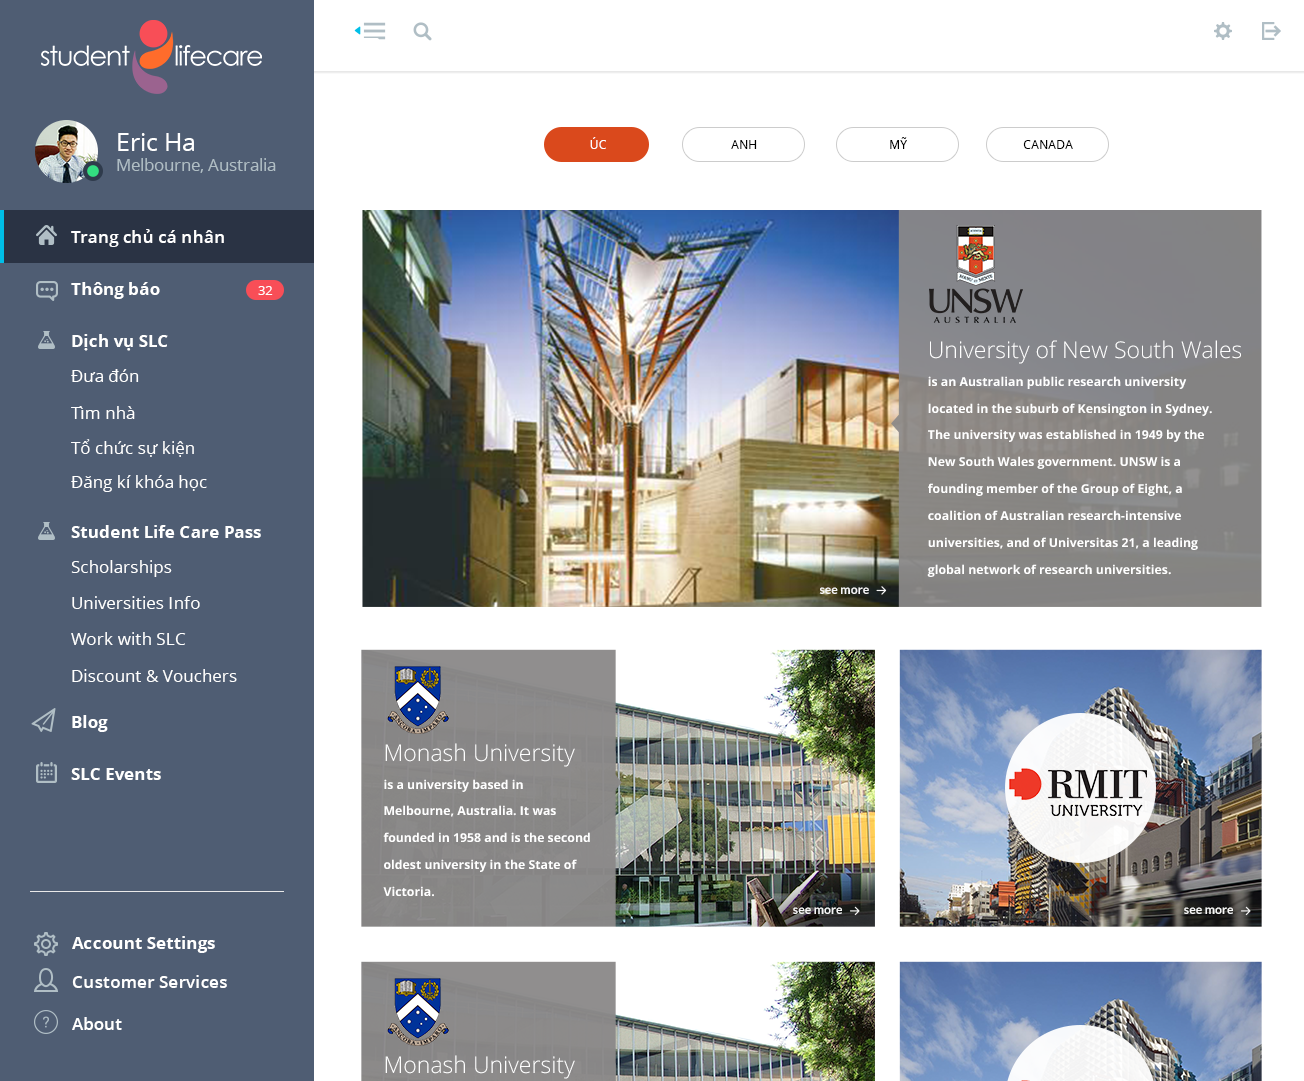Select the MỸ country tab

(897, 144)
